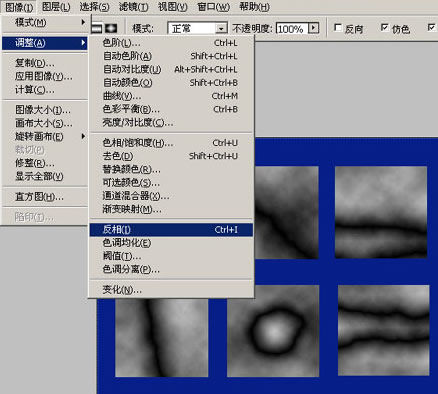Screen dimensions: 438x394
Task: Open the 视图(V) menu
Action: click(x=173, y=7)
